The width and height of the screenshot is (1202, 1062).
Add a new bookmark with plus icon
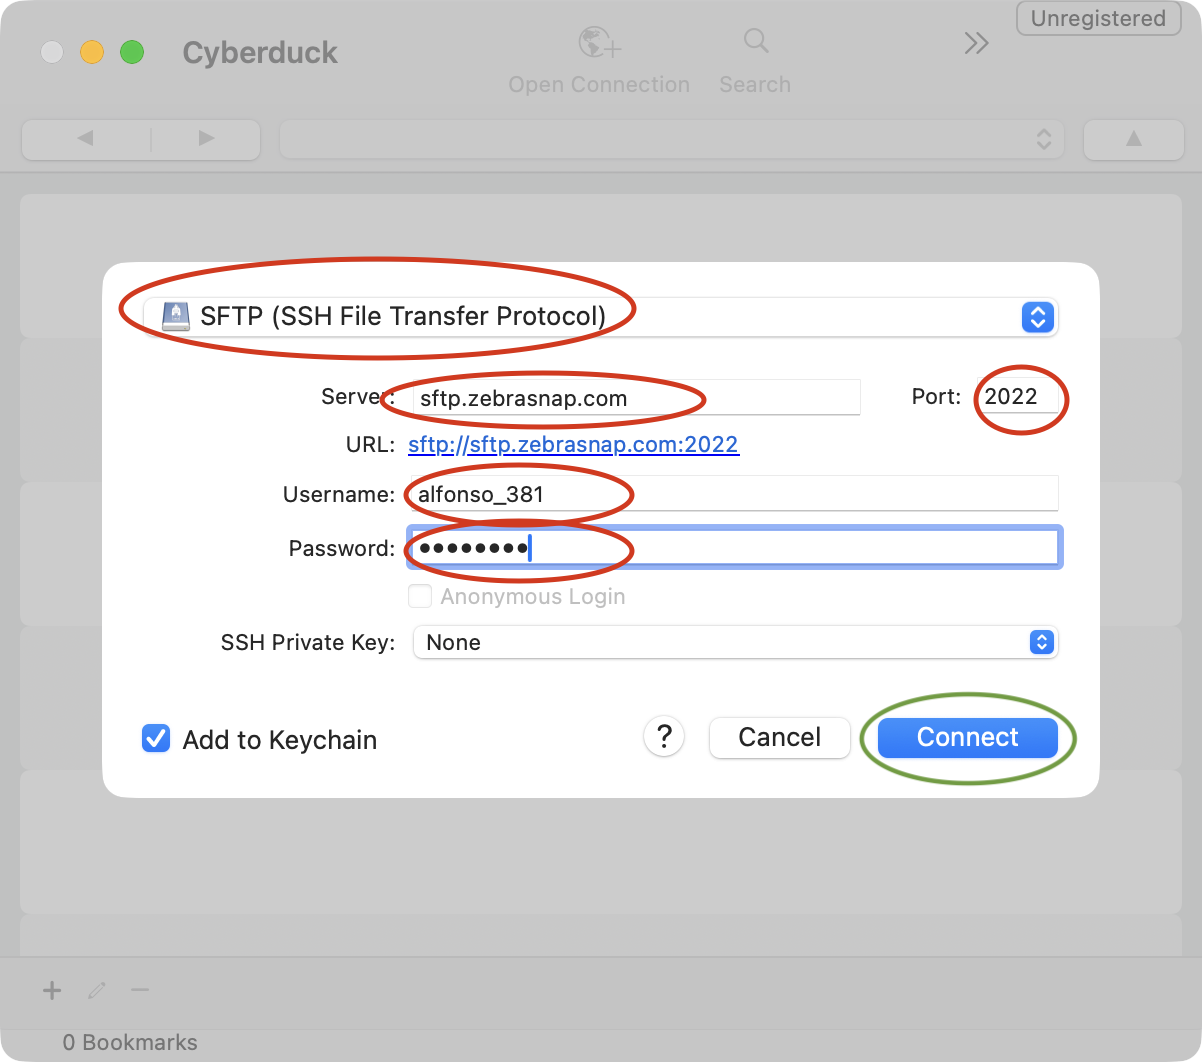(x=52, y=990)
